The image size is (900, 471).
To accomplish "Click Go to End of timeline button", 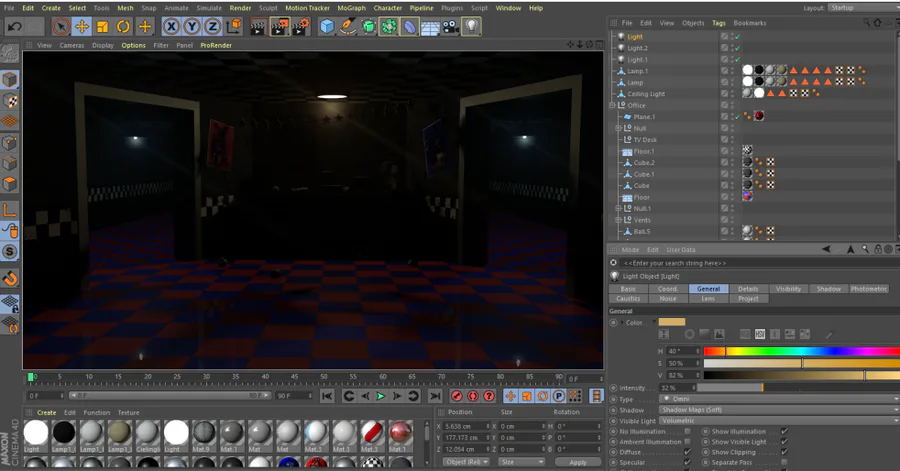I will [x=435, y=396].
